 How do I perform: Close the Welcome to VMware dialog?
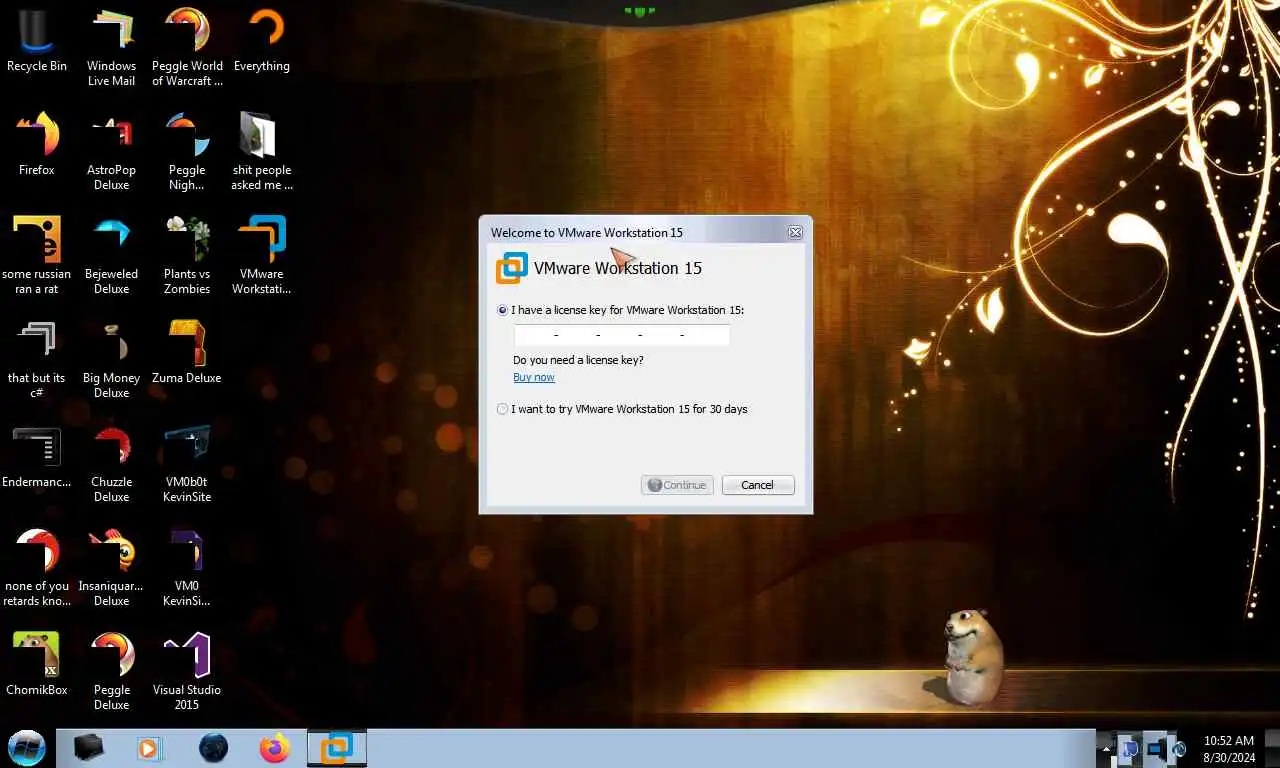tap(795, 232)
